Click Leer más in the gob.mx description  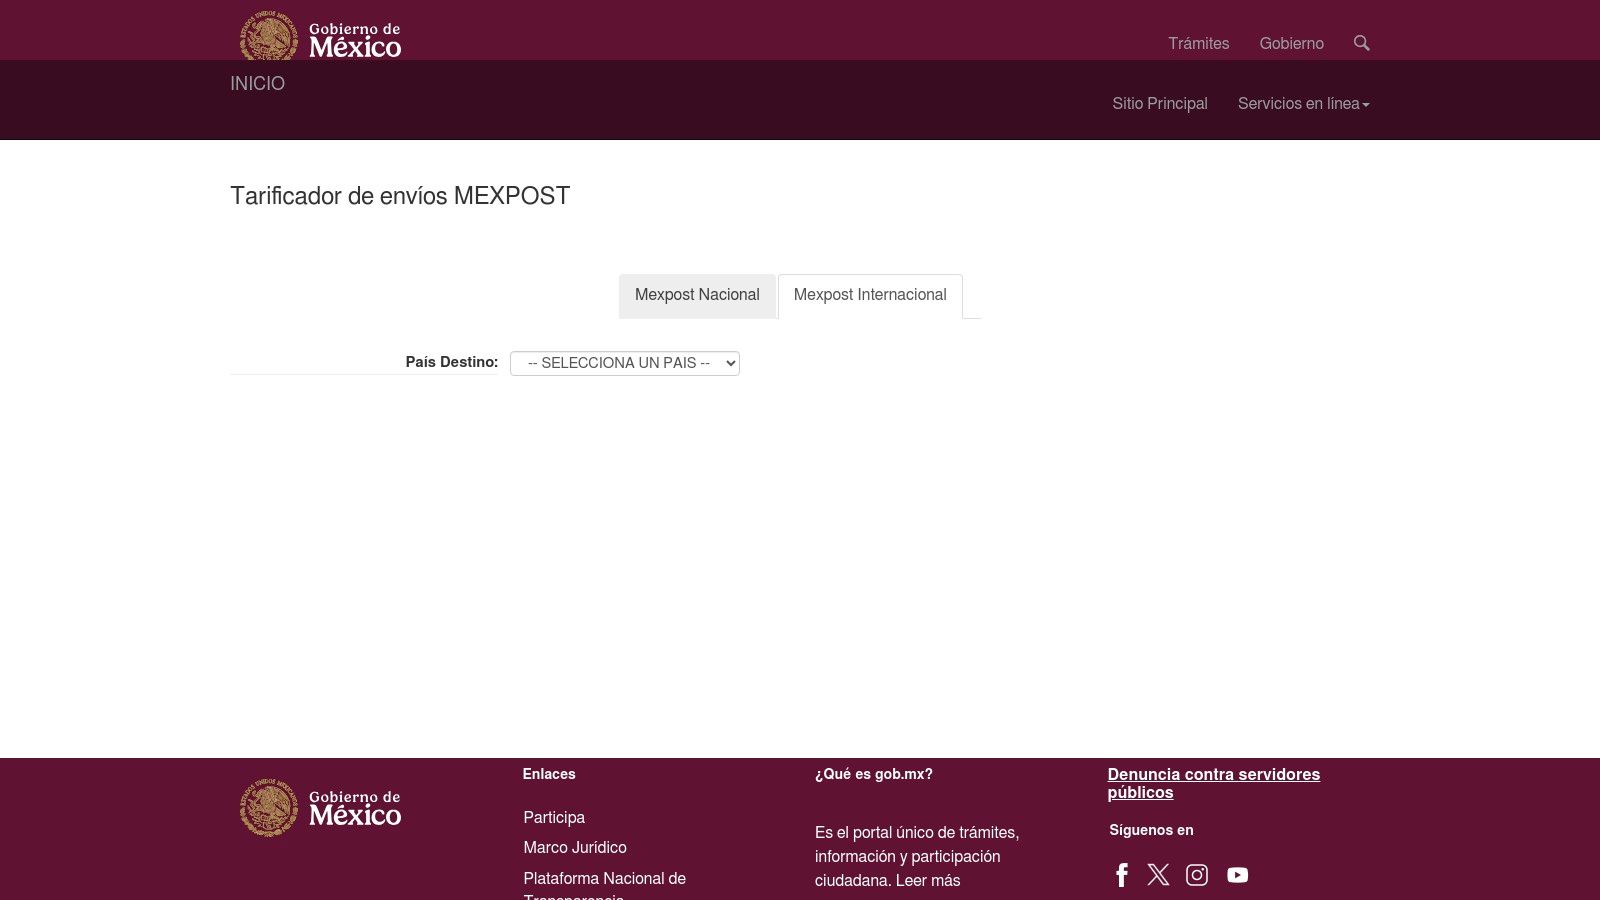click(x=928, y=880)
